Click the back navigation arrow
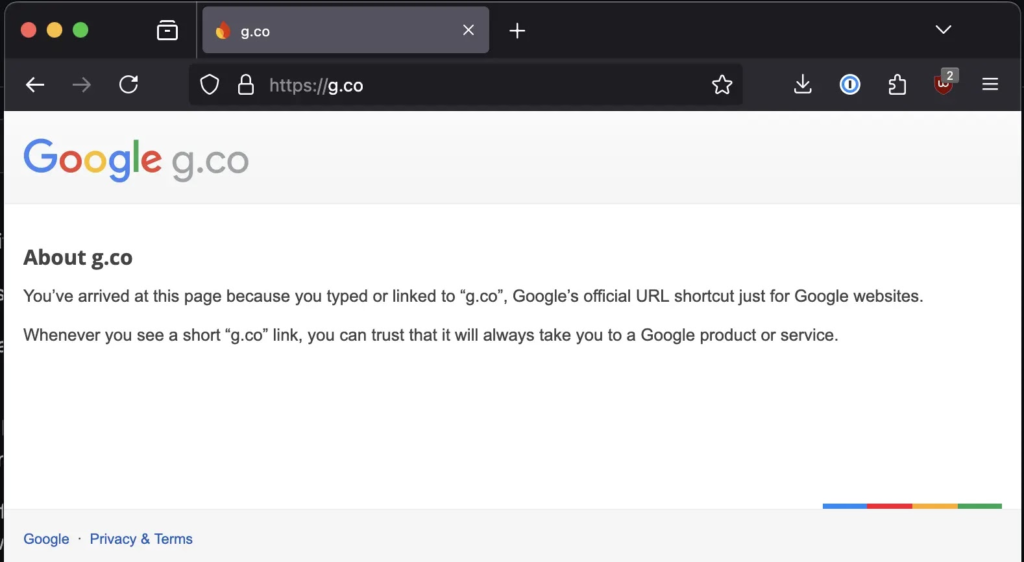 [x=35, y=85]
